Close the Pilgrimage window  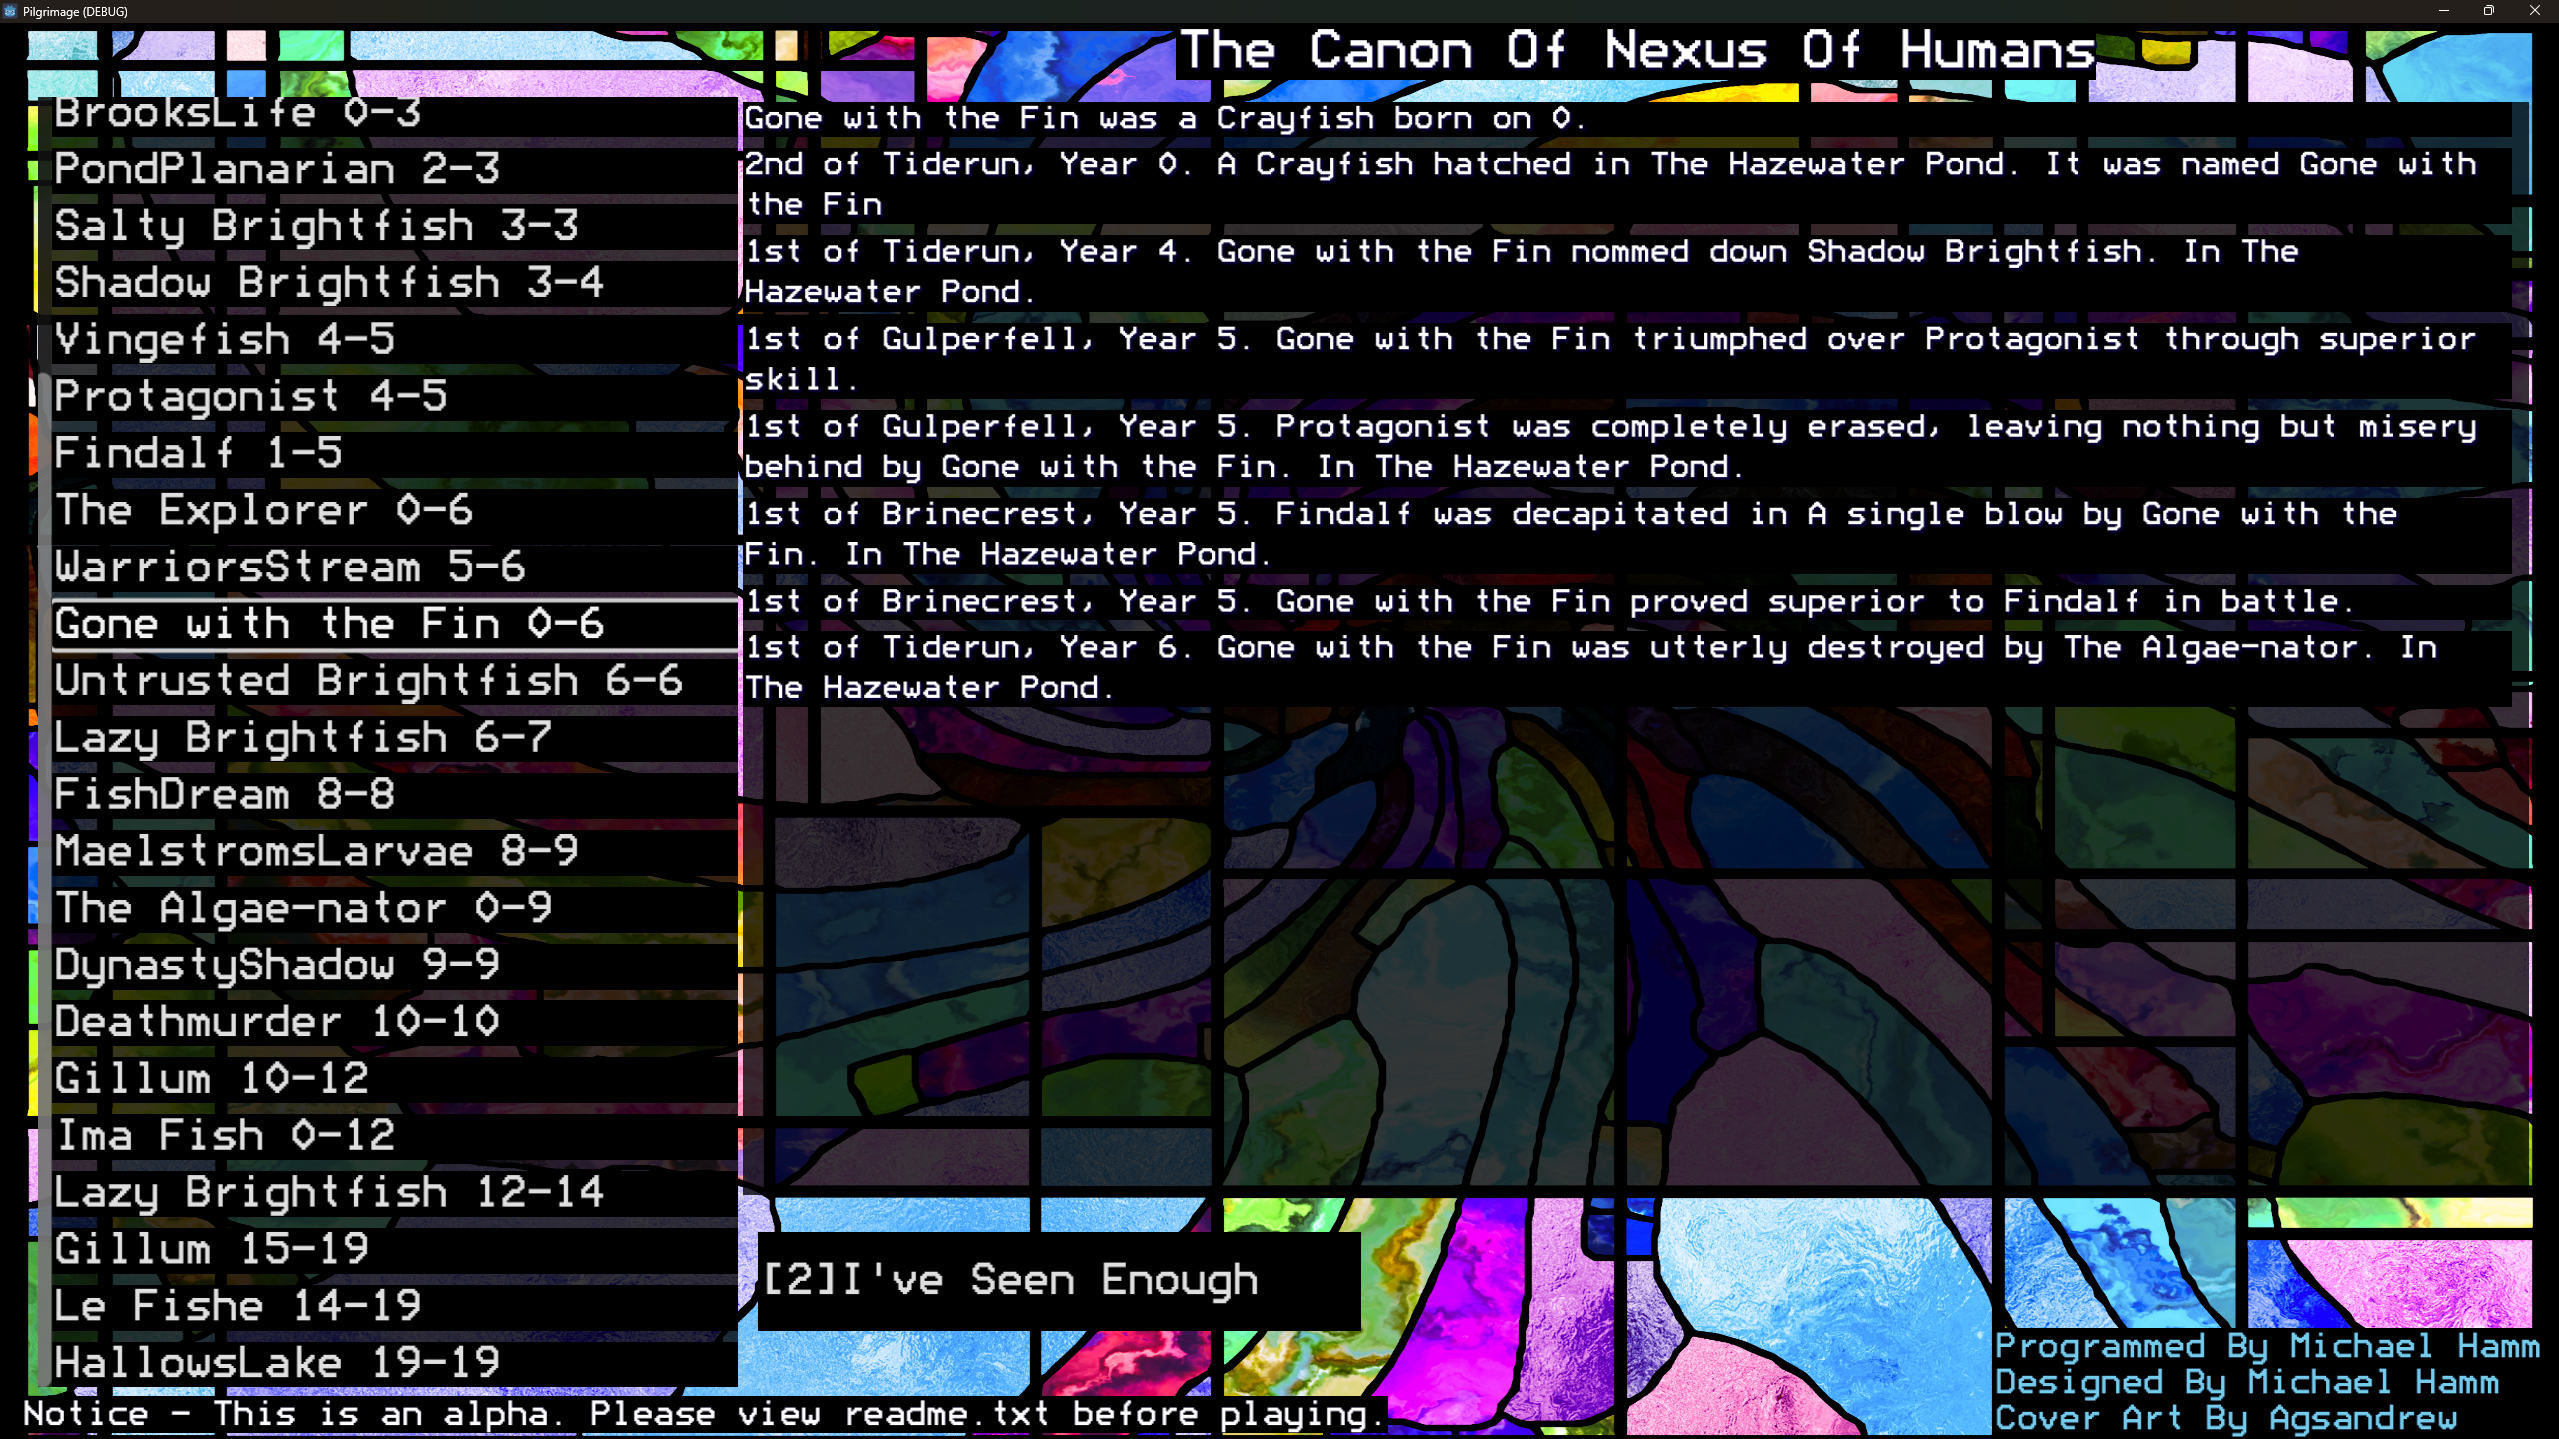point(2535,11)
